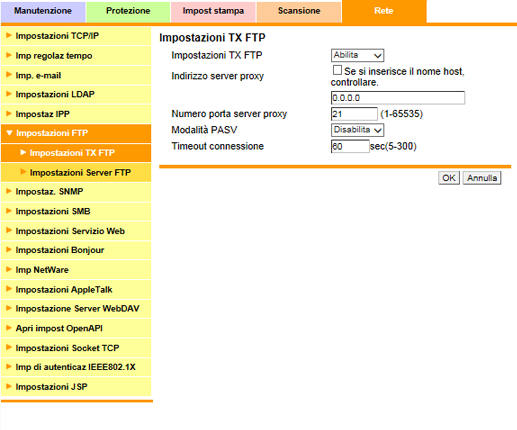Open Impostazioni LDAP page

pyautogui.click(x=76, y=95)
